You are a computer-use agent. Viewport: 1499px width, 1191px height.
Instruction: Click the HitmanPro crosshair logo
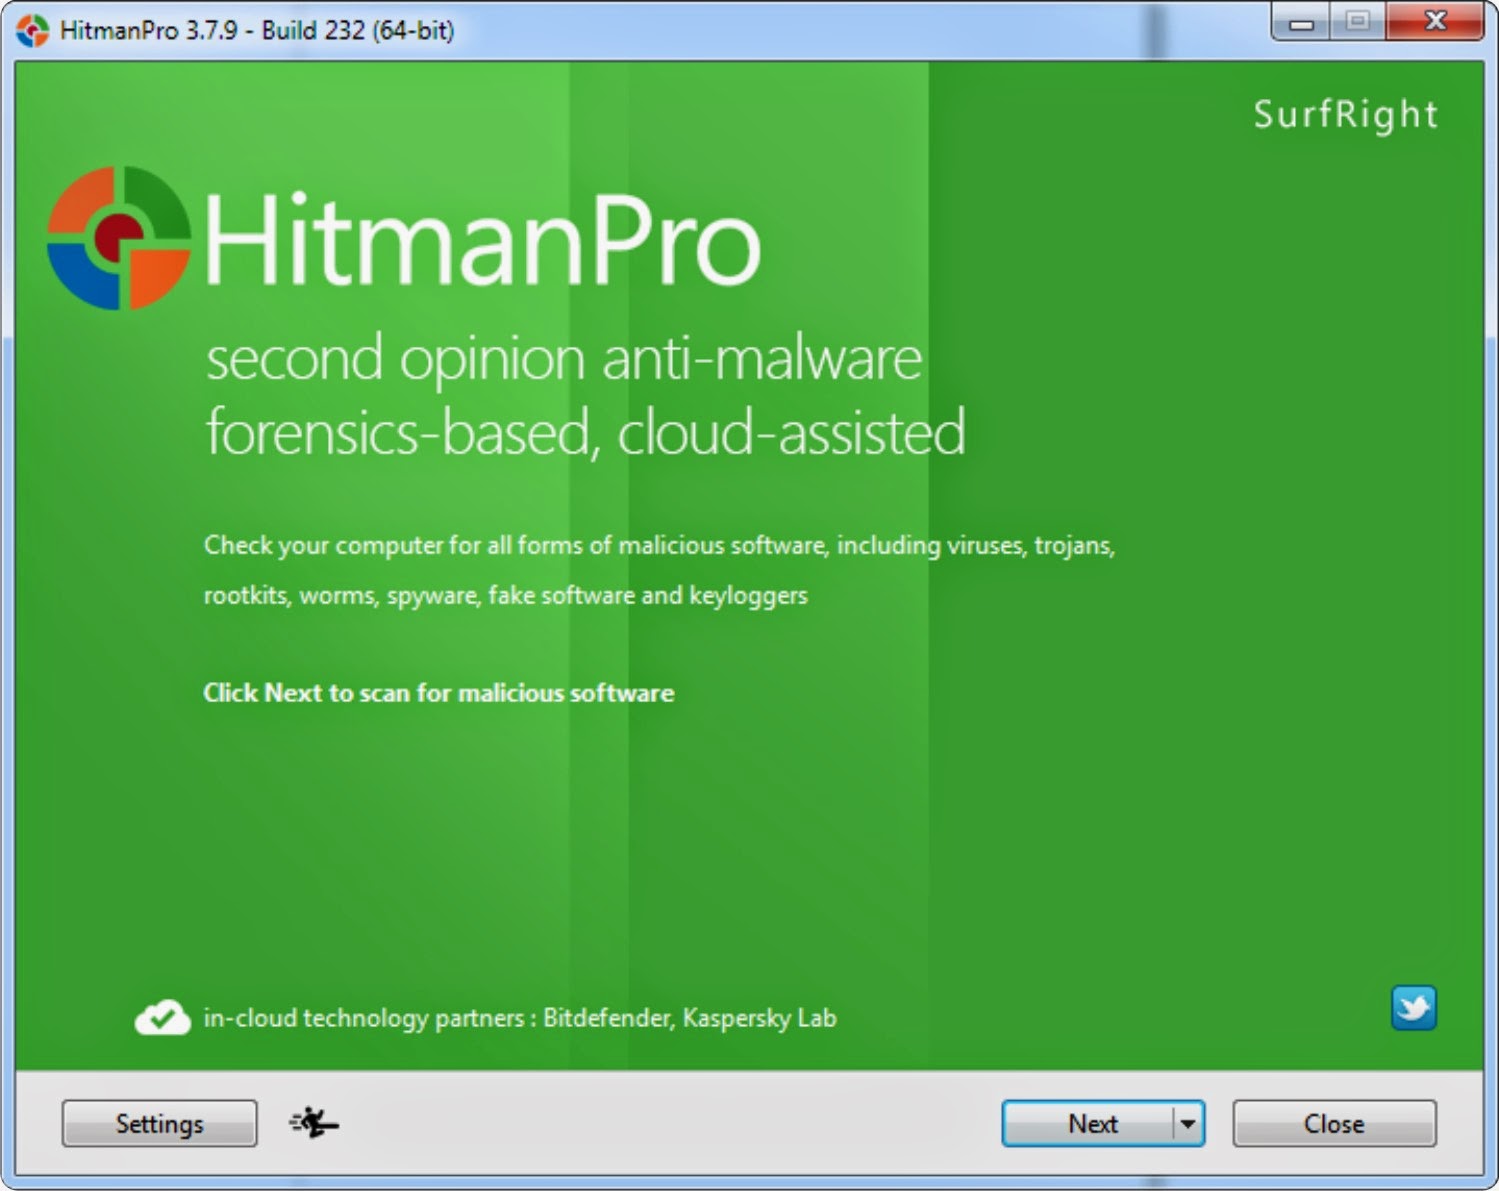point(118,238)
